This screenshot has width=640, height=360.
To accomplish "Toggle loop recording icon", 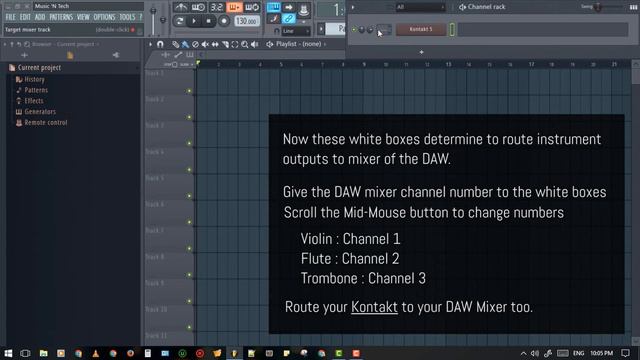I will (x=252, y=7).
